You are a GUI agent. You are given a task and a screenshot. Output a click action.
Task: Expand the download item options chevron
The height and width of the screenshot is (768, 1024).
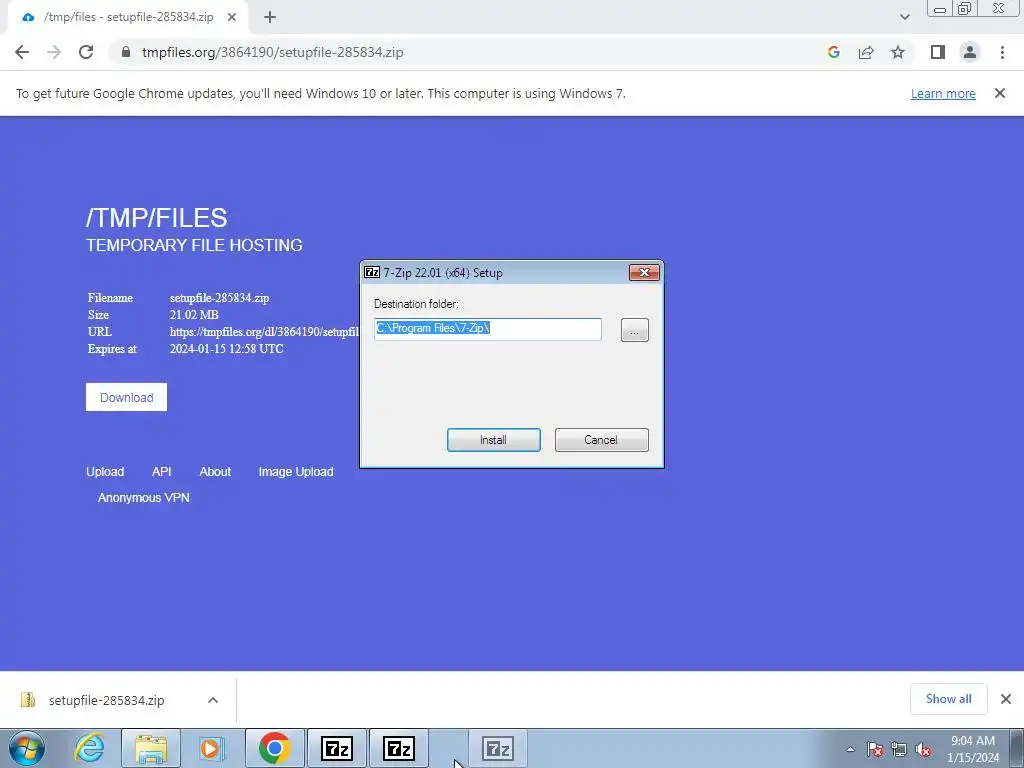(213, 700)
